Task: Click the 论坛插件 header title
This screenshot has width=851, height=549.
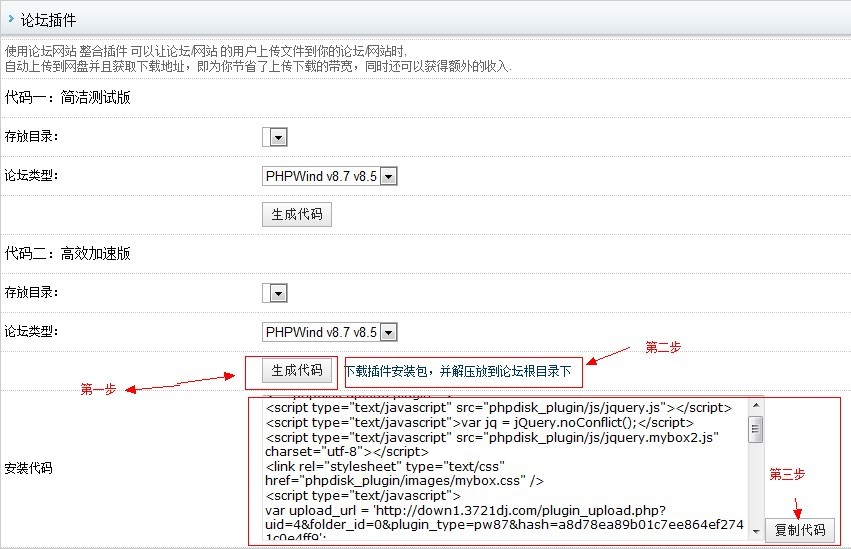Action: [48, 20]
